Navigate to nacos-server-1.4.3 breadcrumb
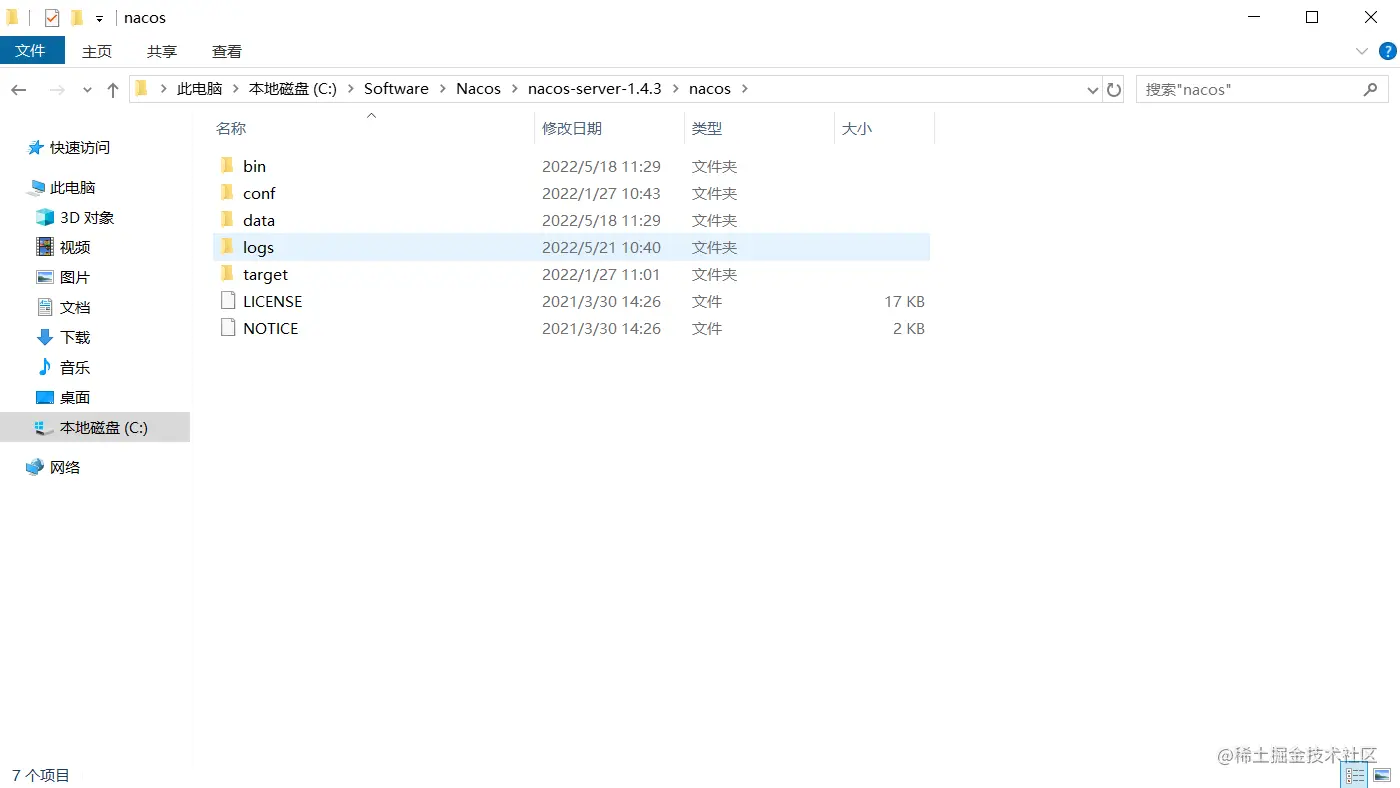The height and width of the screenshot is (788, 1400). point(595,89)
